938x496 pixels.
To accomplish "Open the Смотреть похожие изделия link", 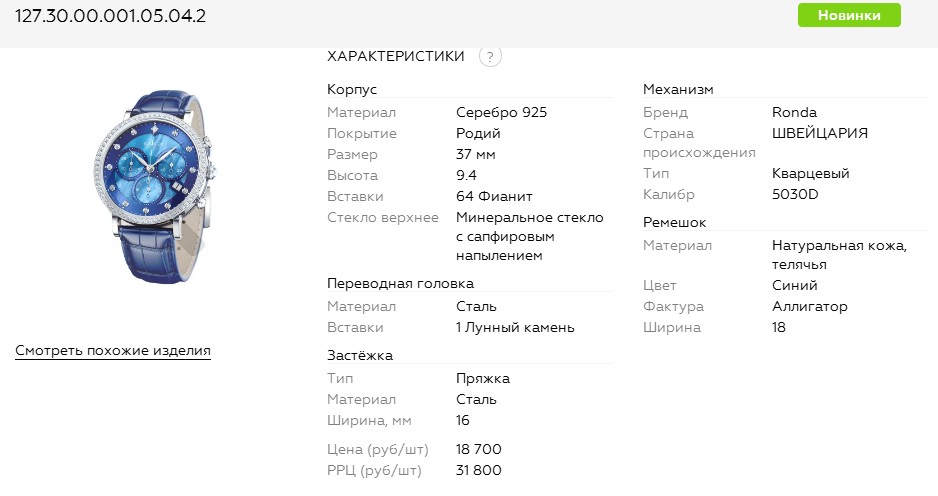I will [113, 351].
